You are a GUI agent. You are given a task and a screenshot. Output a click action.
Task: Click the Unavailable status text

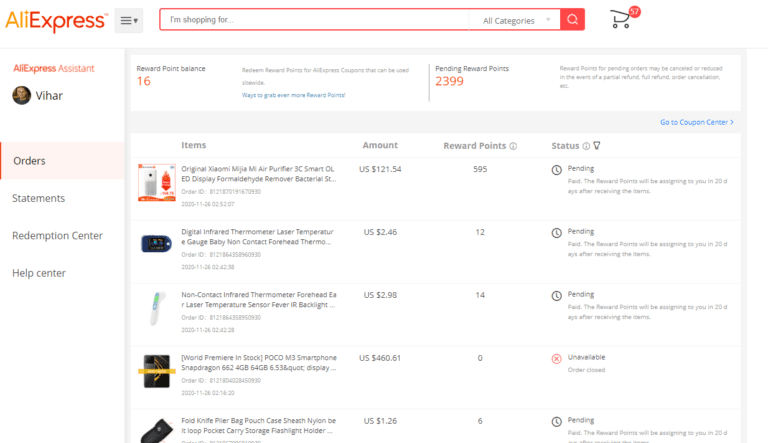586,357
